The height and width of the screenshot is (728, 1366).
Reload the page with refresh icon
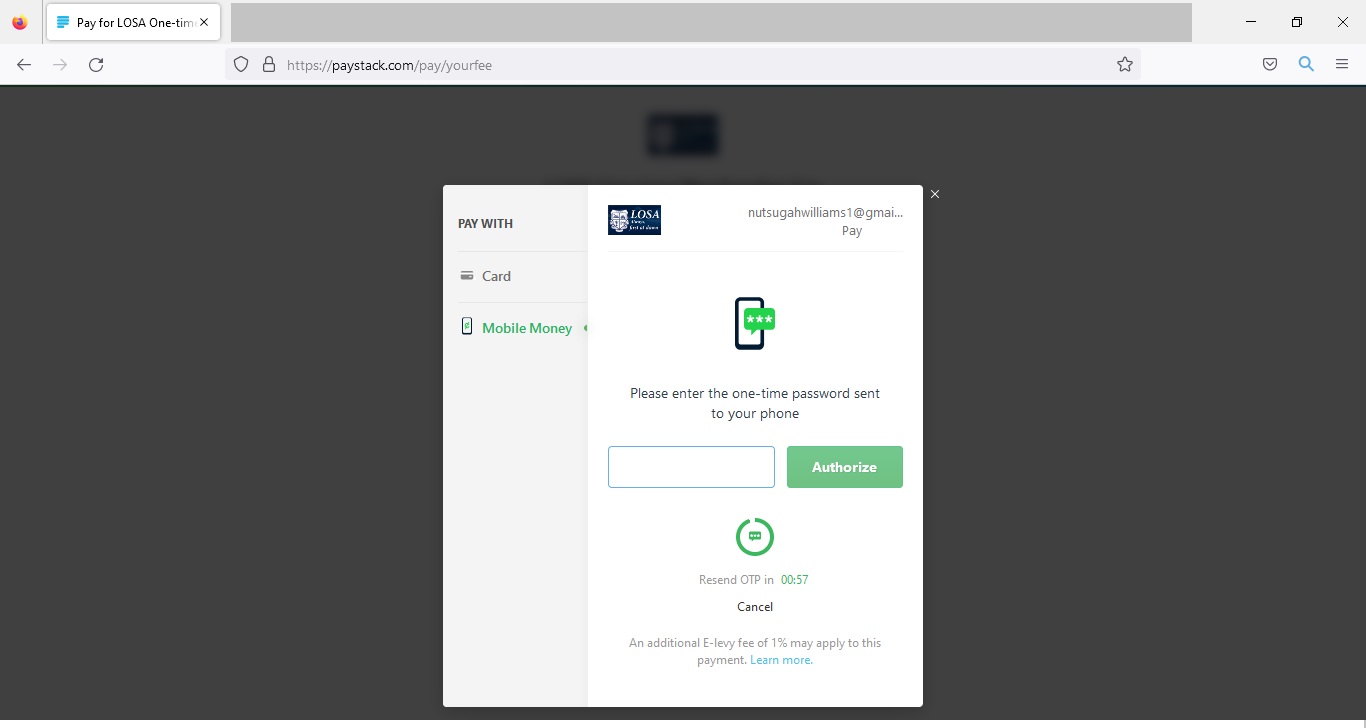coord(96,65)
